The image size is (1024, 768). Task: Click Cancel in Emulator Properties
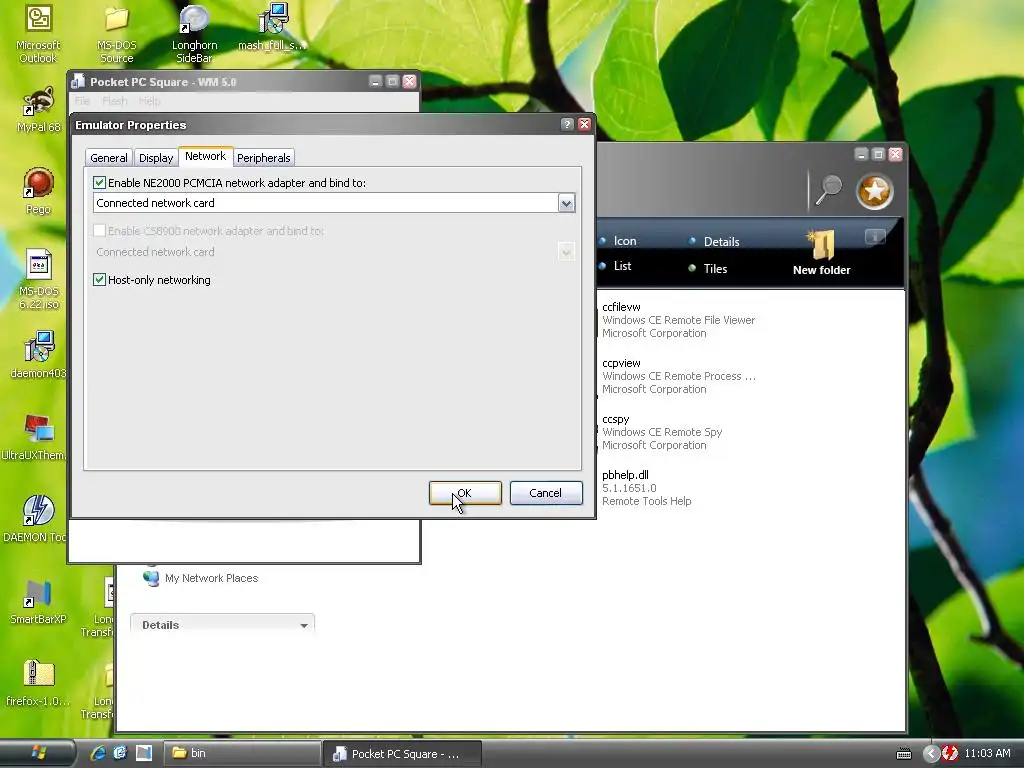coord(545,493)
